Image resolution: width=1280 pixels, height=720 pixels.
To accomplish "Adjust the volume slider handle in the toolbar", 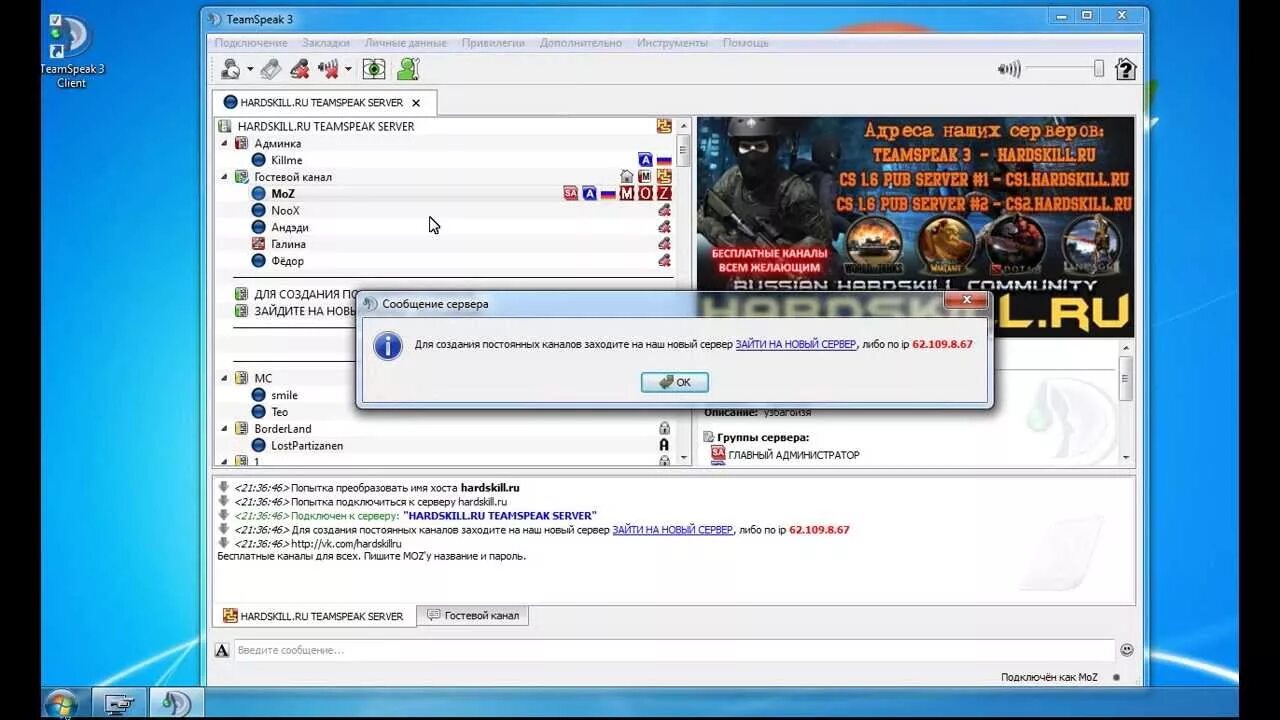I will coord(1098,69).
